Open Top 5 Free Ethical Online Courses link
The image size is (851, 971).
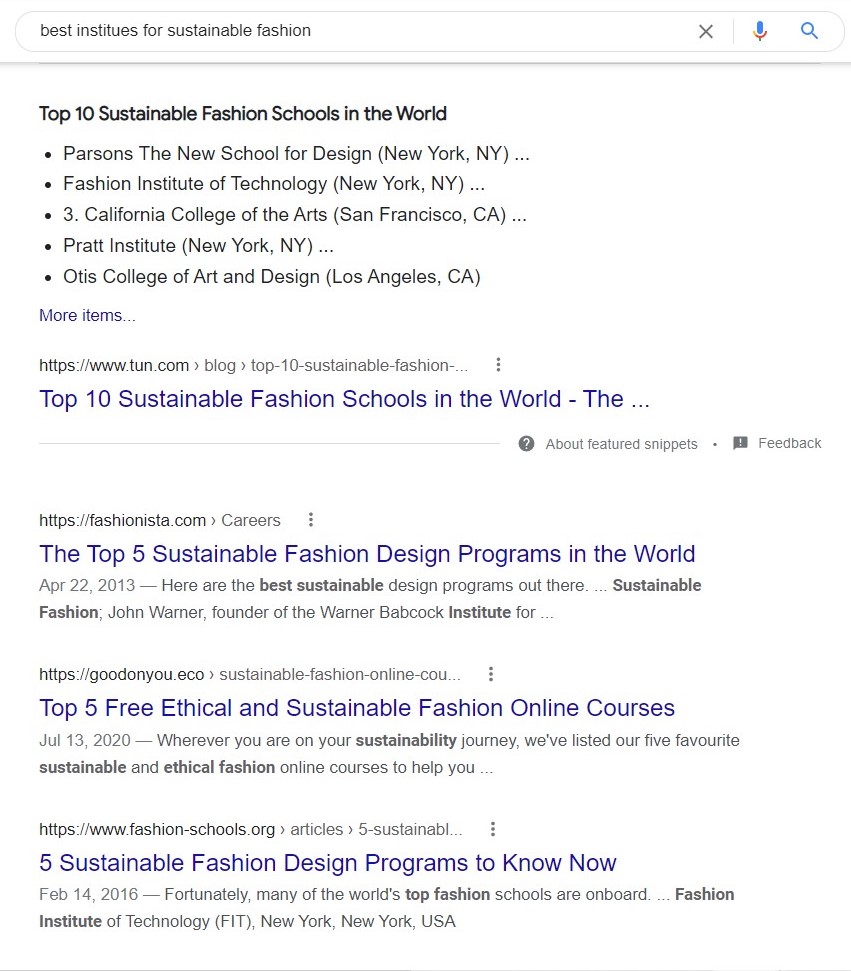tap(356, 708)
